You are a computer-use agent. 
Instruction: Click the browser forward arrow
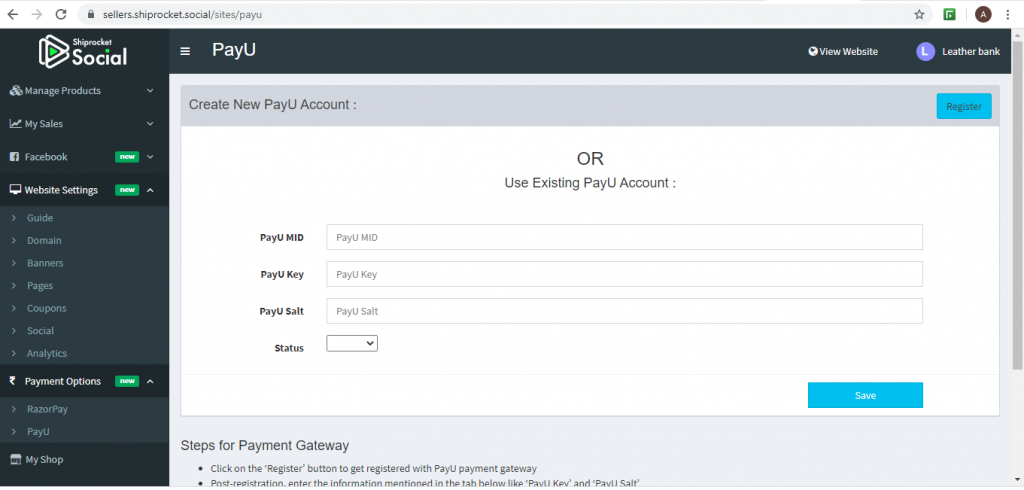pyautogui.click(x=37, y=14)
